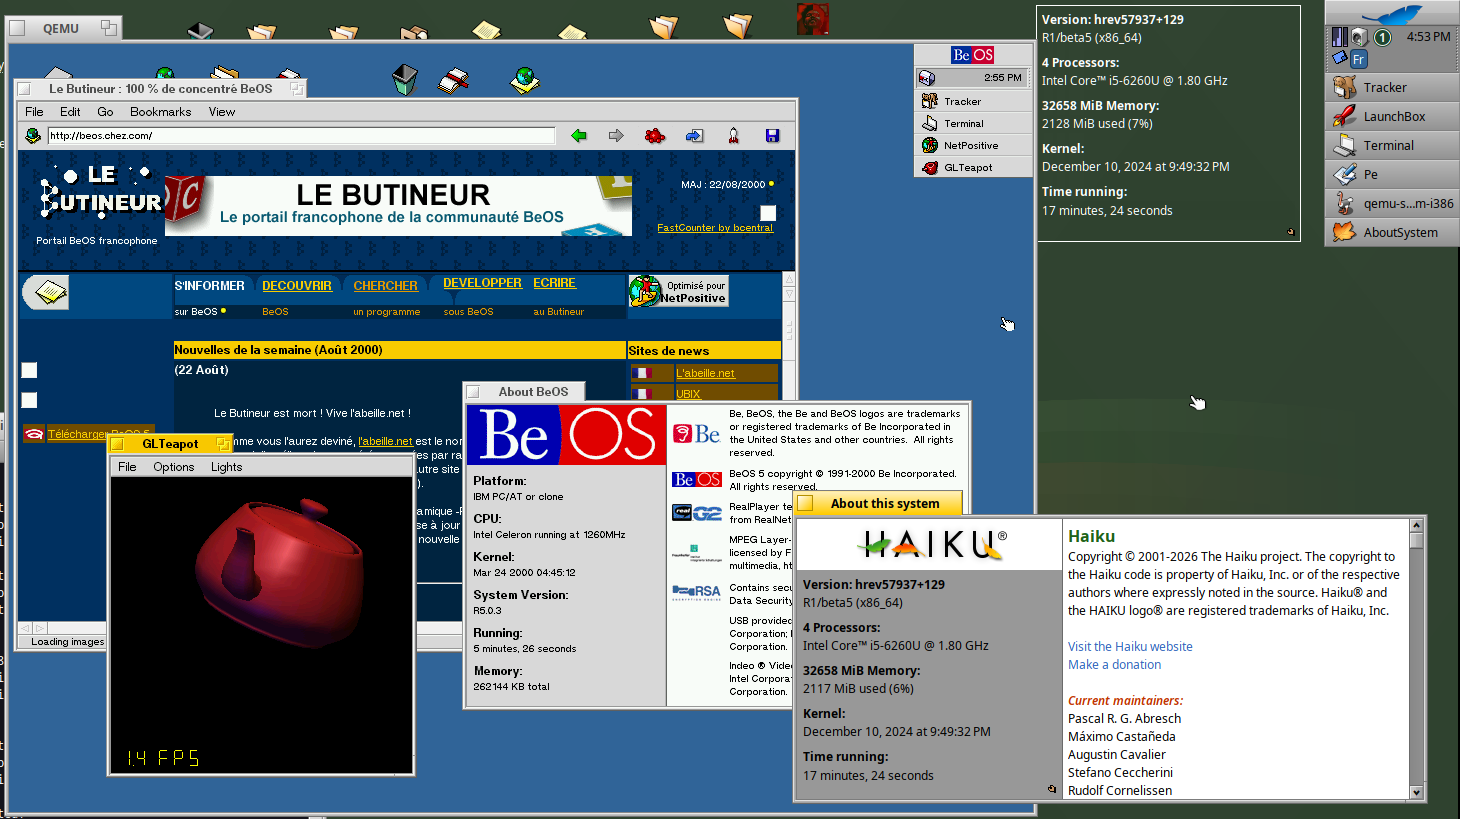This screenshot has width=1460, height=819.
Task: Open the globe-on-paper icon on BeOS desktop
Action: click(x=525, y=80)
